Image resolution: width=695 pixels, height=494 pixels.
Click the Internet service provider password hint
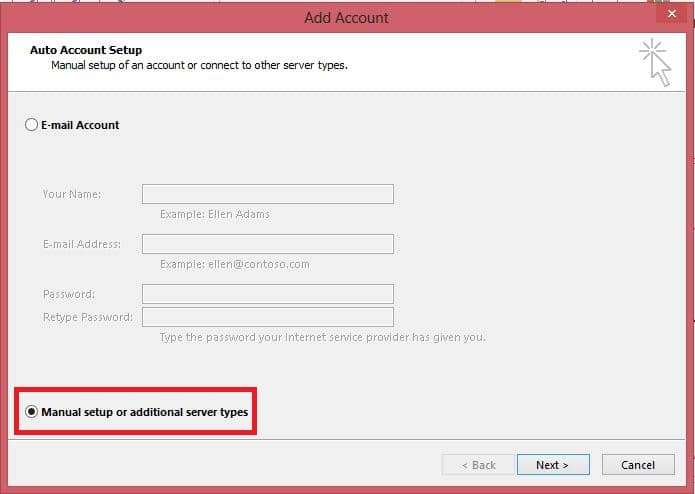pyautogui.click(x=322, y=337)
